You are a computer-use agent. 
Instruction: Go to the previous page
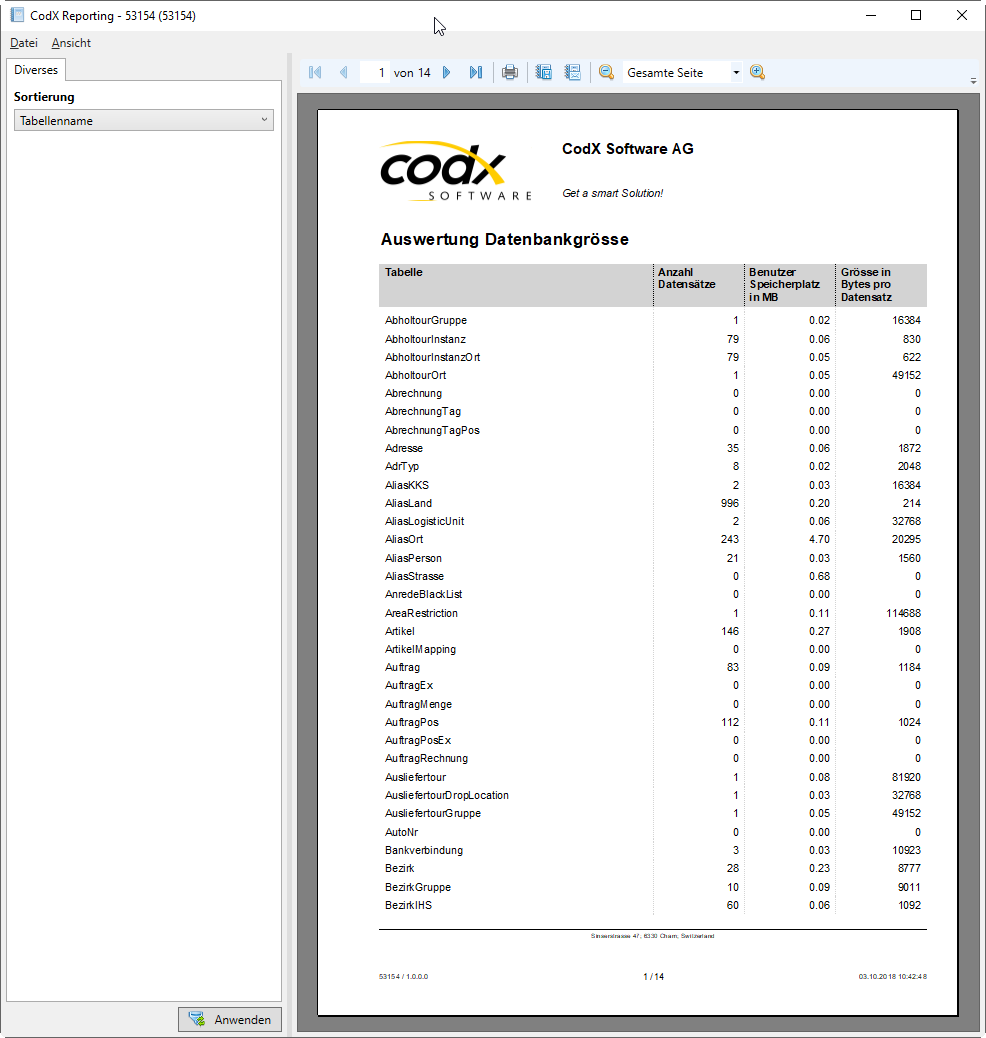pos(345,71)
